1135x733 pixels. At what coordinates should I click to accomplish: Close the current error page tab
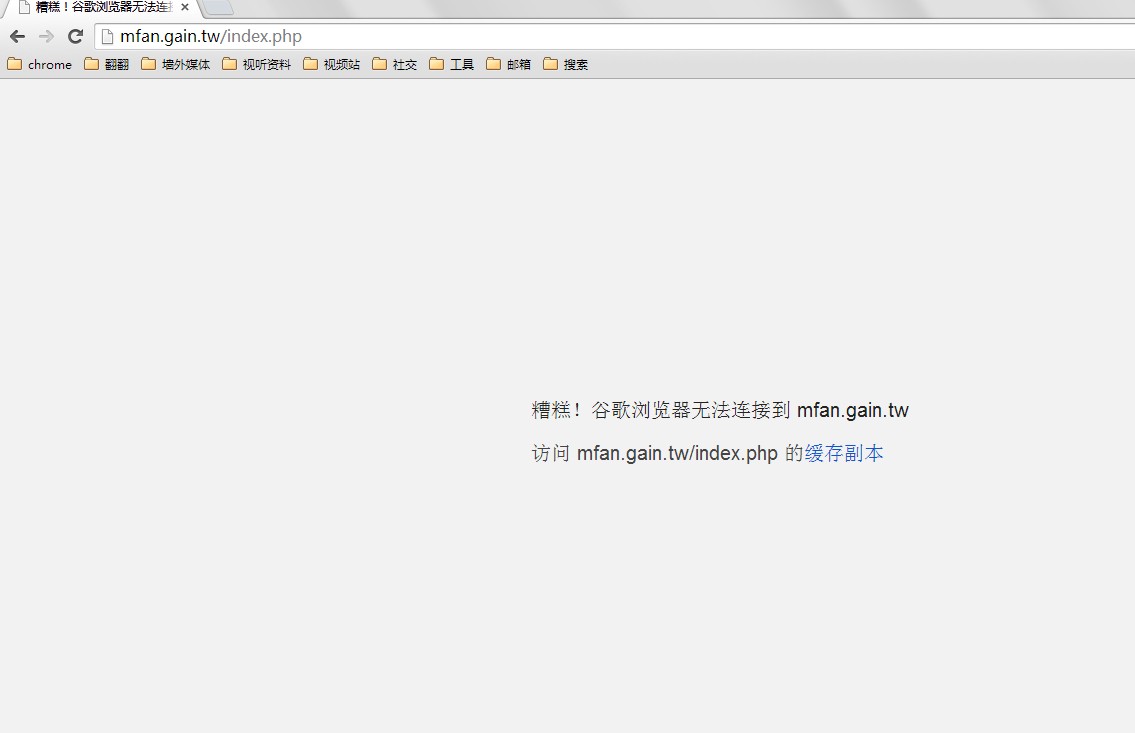click(x=185, y=7)
